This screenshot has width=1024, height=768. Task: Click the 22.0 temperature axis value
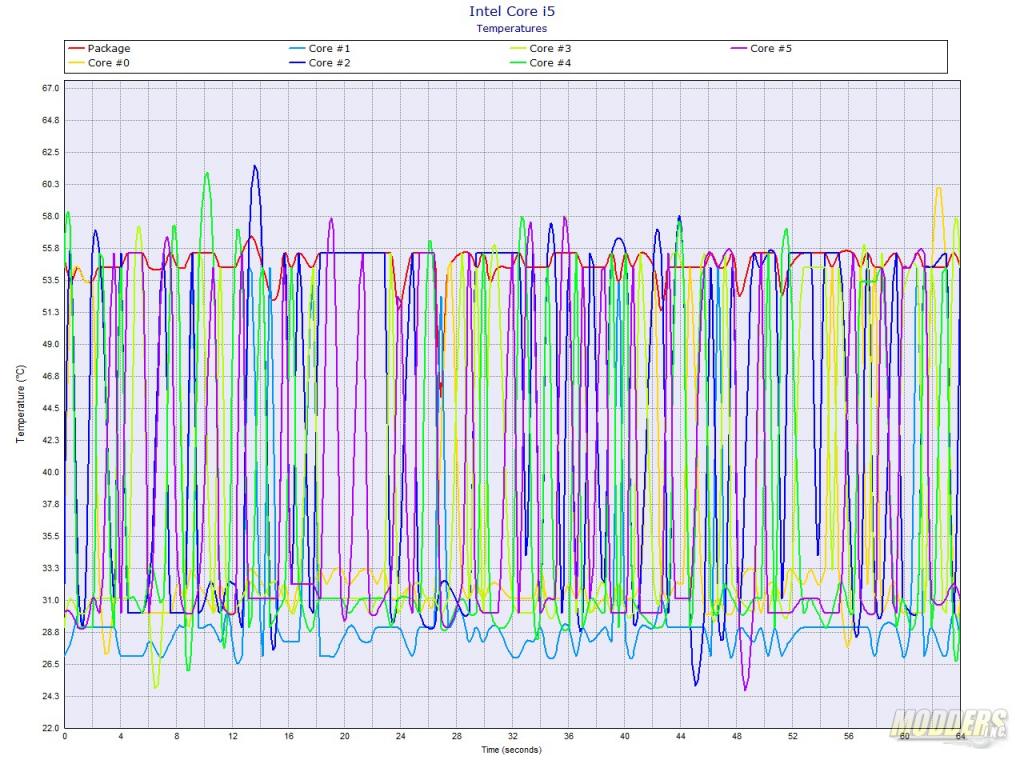coord(50,728)
